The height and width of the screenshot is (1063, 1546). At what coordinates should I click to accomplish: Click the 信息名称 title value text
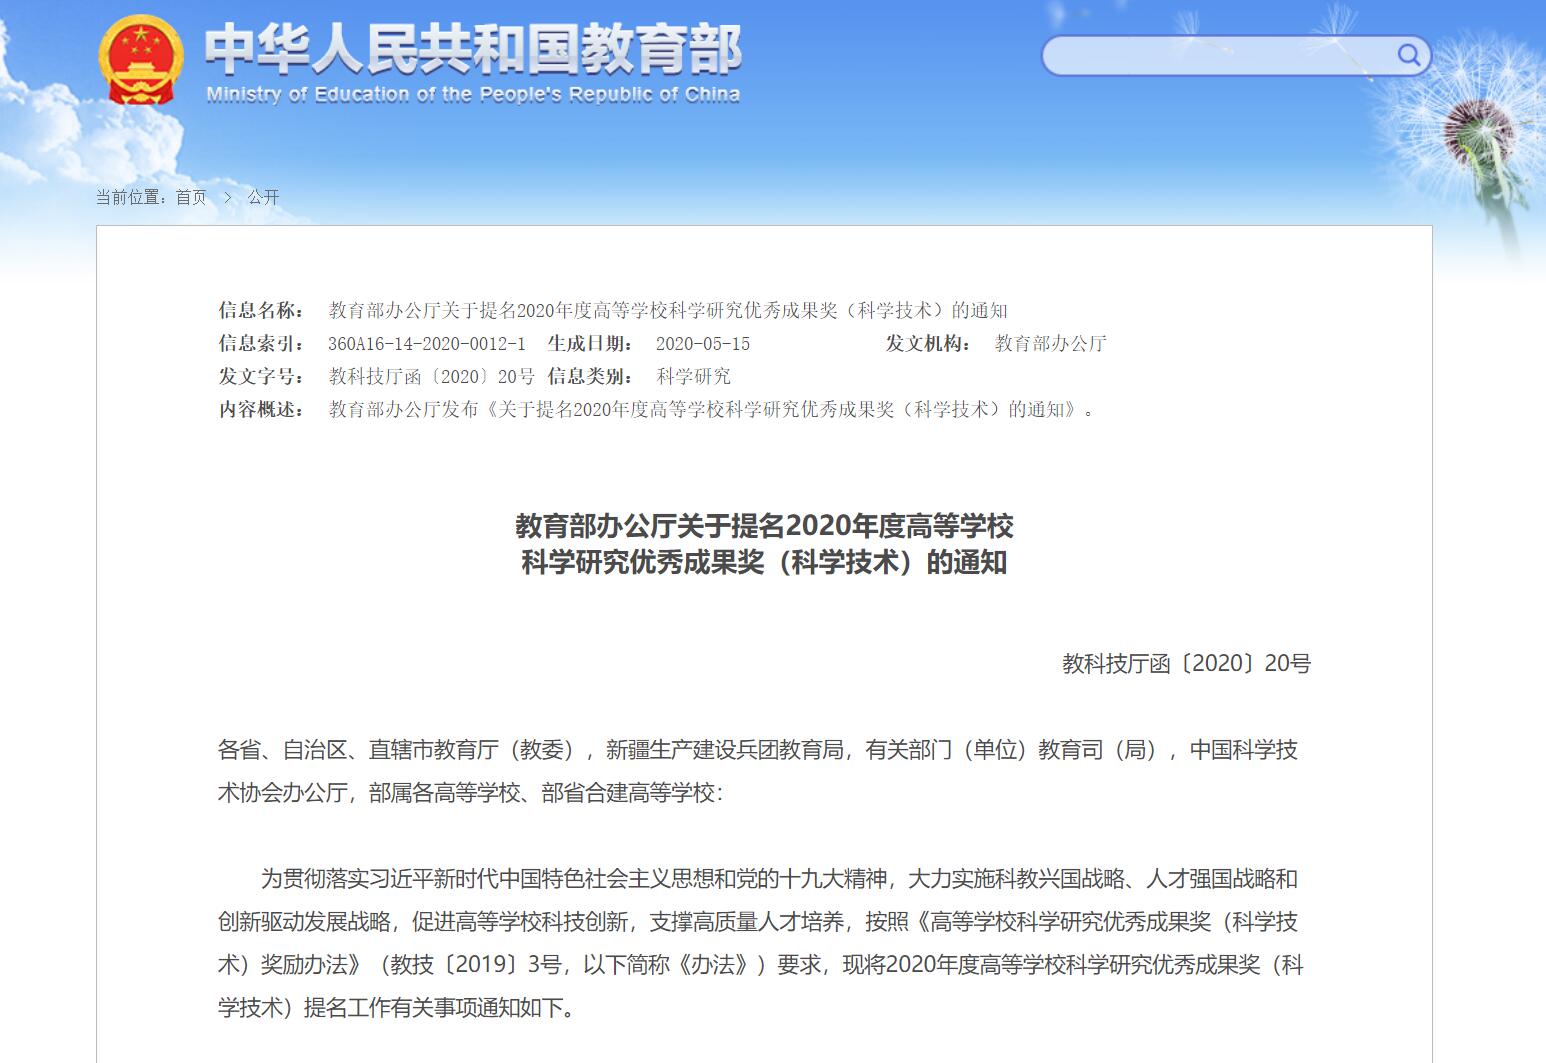tap(668, 311)
